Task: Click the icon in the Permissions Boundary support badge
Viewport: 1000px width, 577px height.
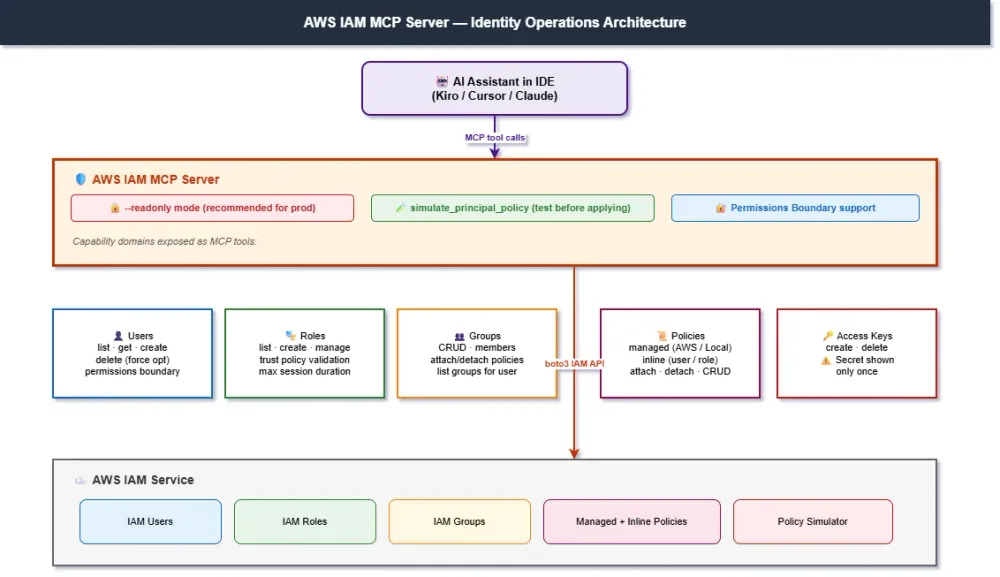Action: (x=721, y=208)
